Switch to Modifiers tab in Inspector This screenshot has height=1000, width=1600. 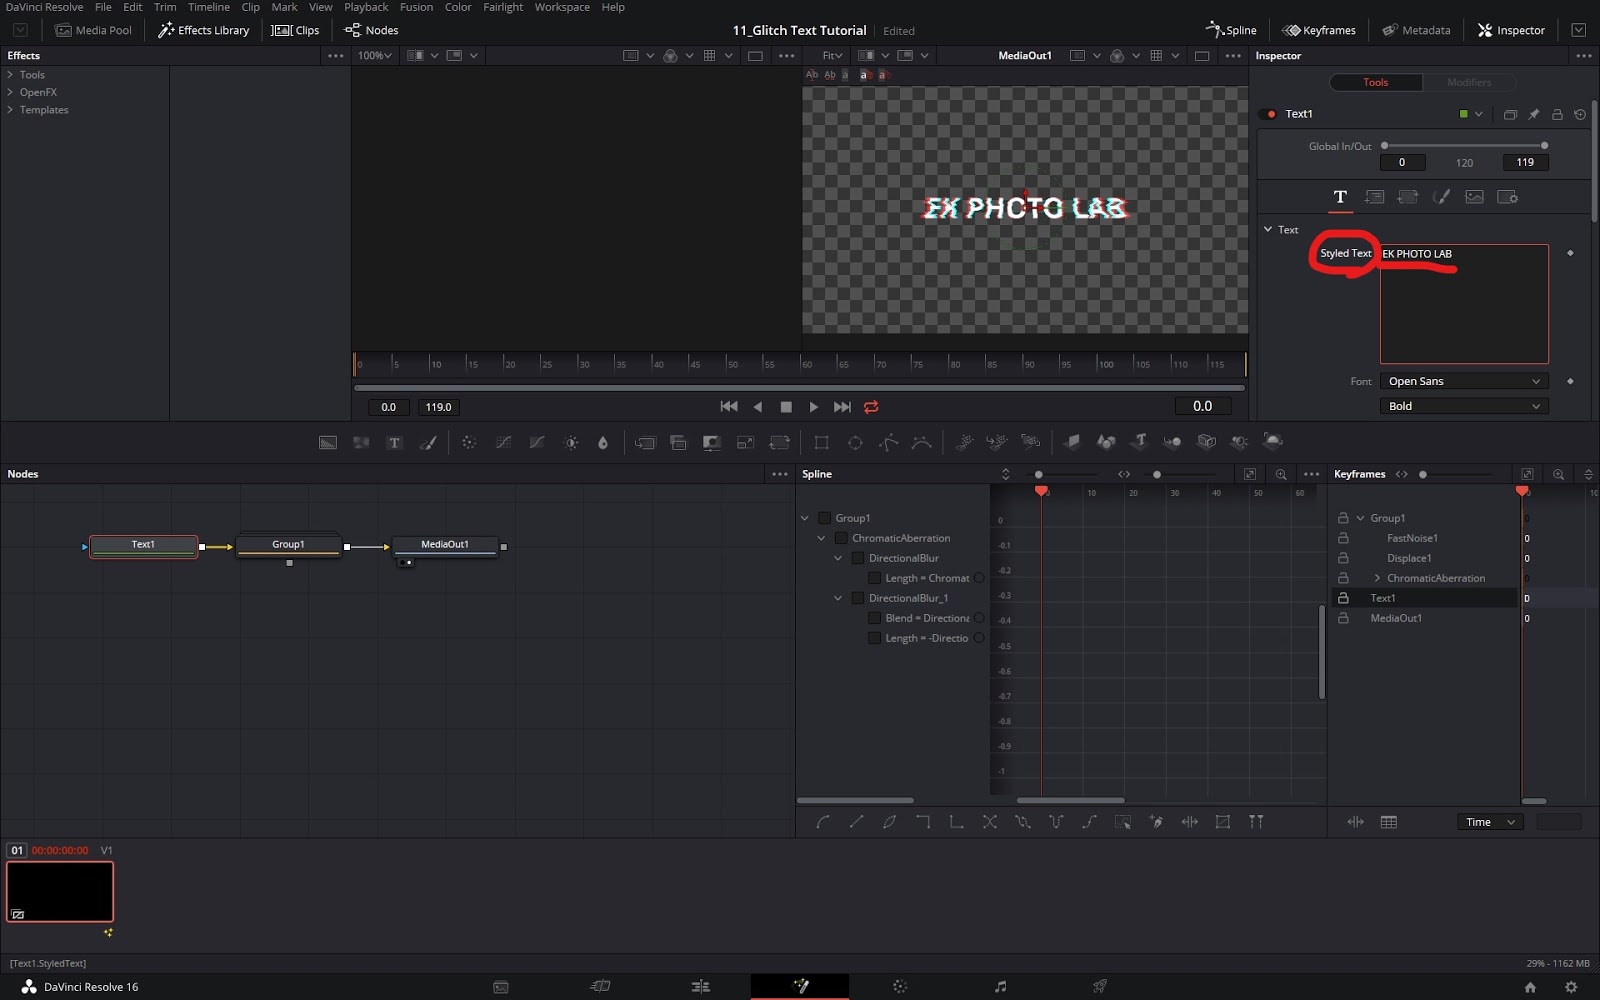tap(1469, 82)
